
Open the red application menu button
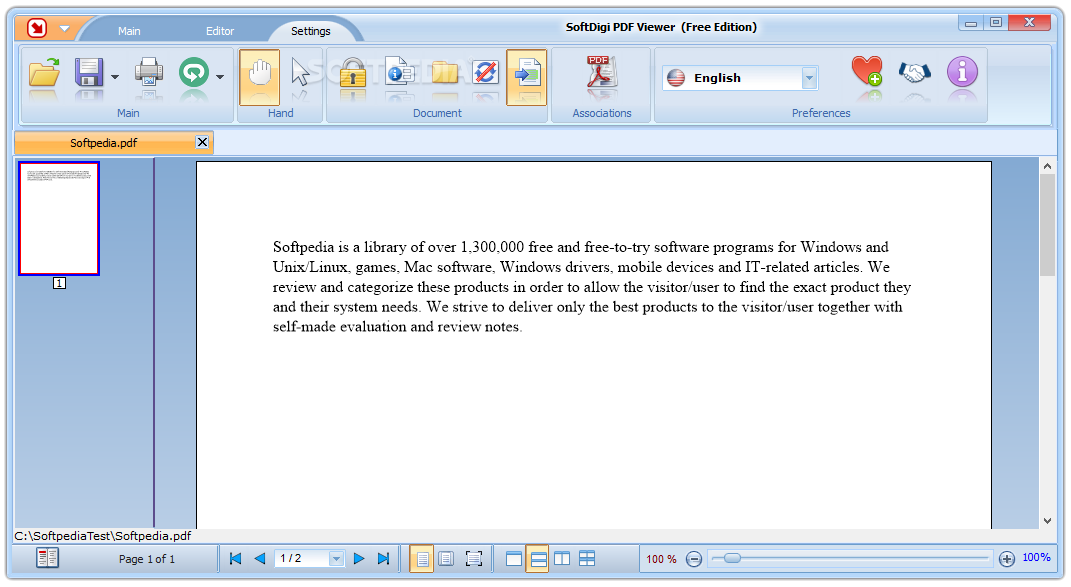37,28
